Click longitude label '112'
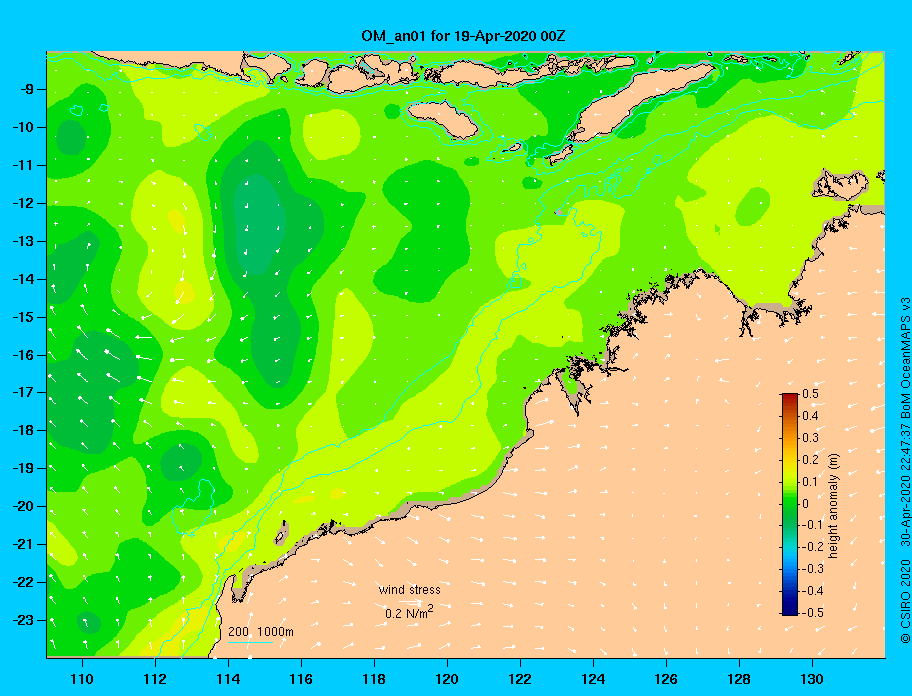The height and width of the screenshot is (696, 912). click(155, 679)
